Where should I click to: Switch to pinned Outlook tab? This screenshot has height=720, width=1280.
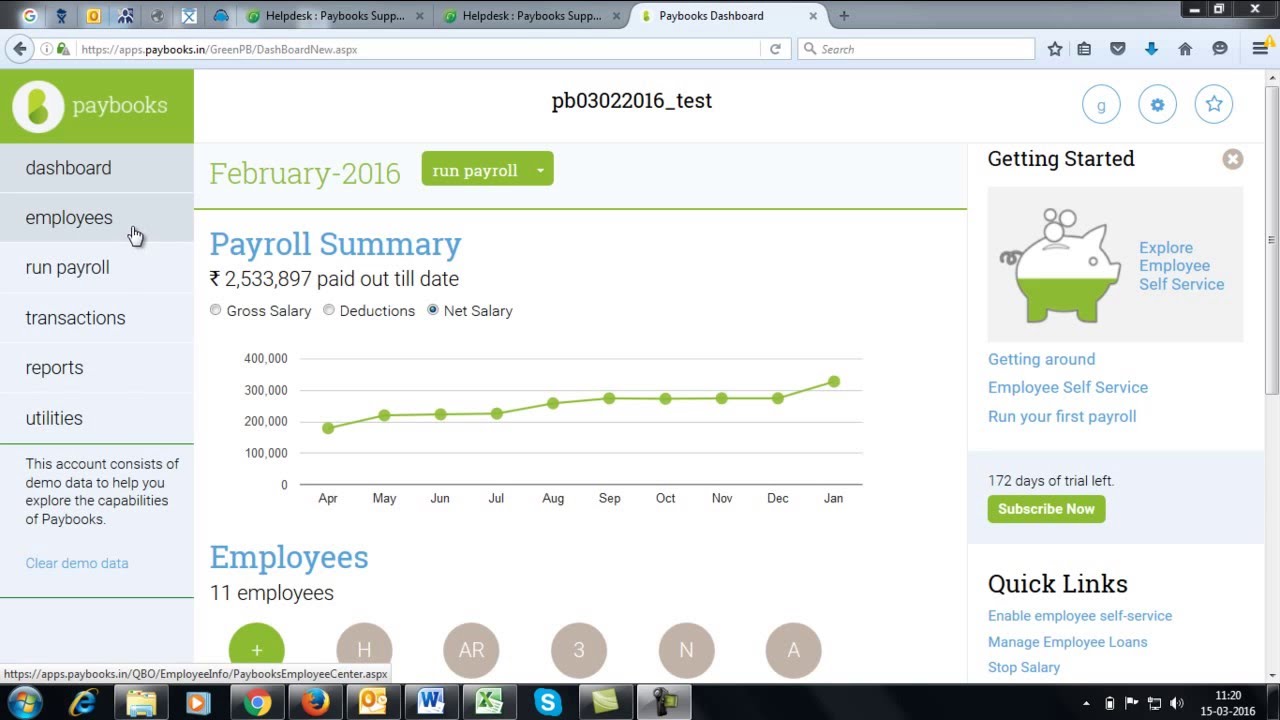coord(94,16)
